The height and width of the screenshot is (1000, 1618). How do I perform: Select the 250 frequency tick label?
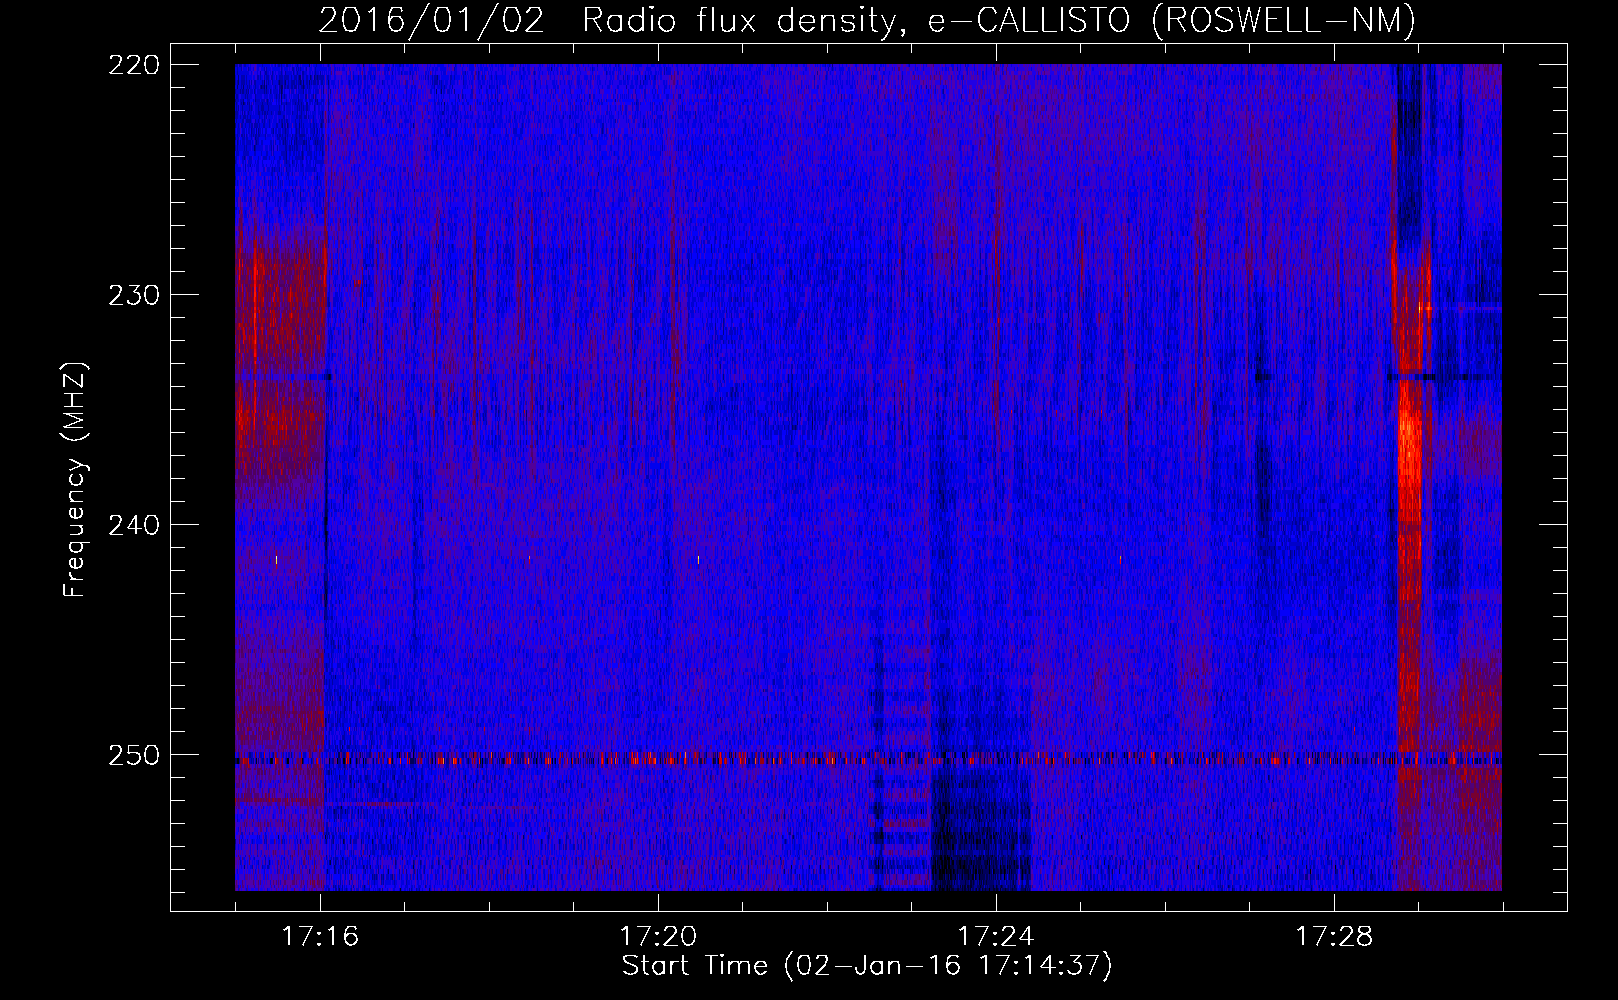pos(134,755)
